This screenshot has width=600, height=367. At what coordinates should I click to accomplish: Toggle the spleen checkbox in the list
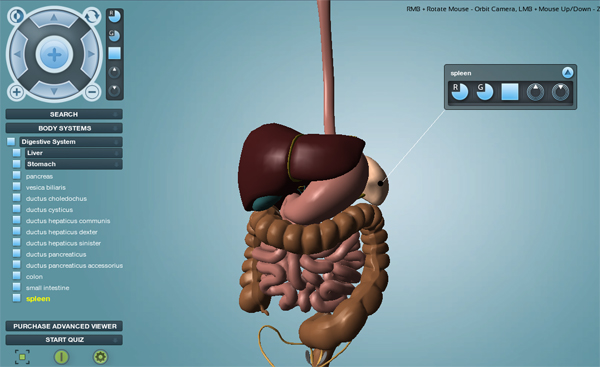tap(16, 298)
